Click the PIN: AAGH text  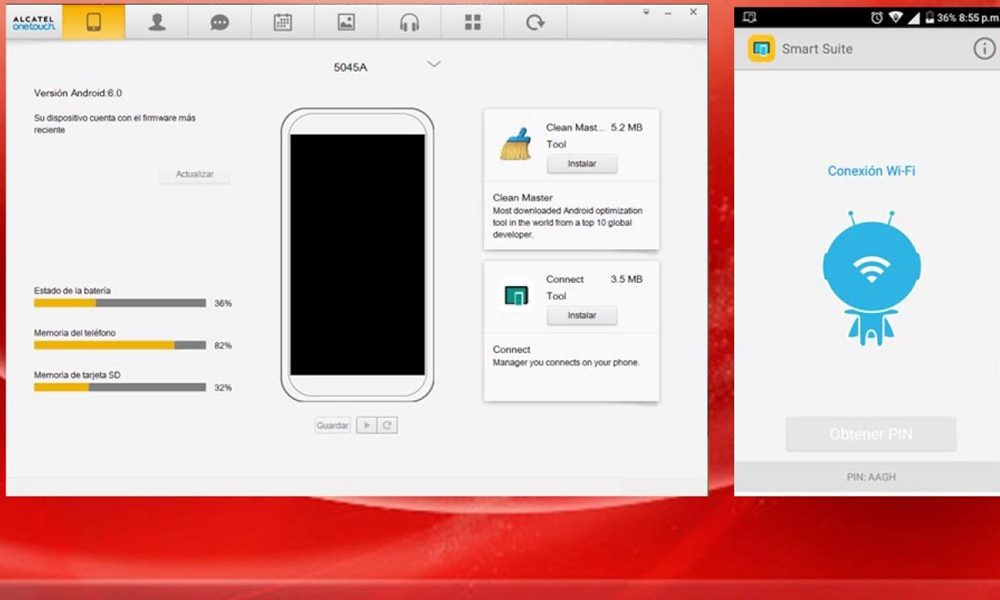871,477
